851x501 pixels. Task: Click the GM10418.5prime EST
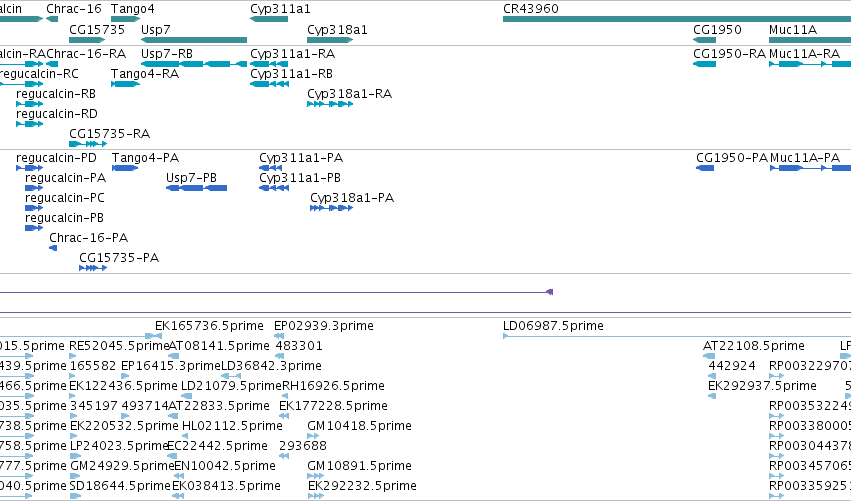point(313,436)
